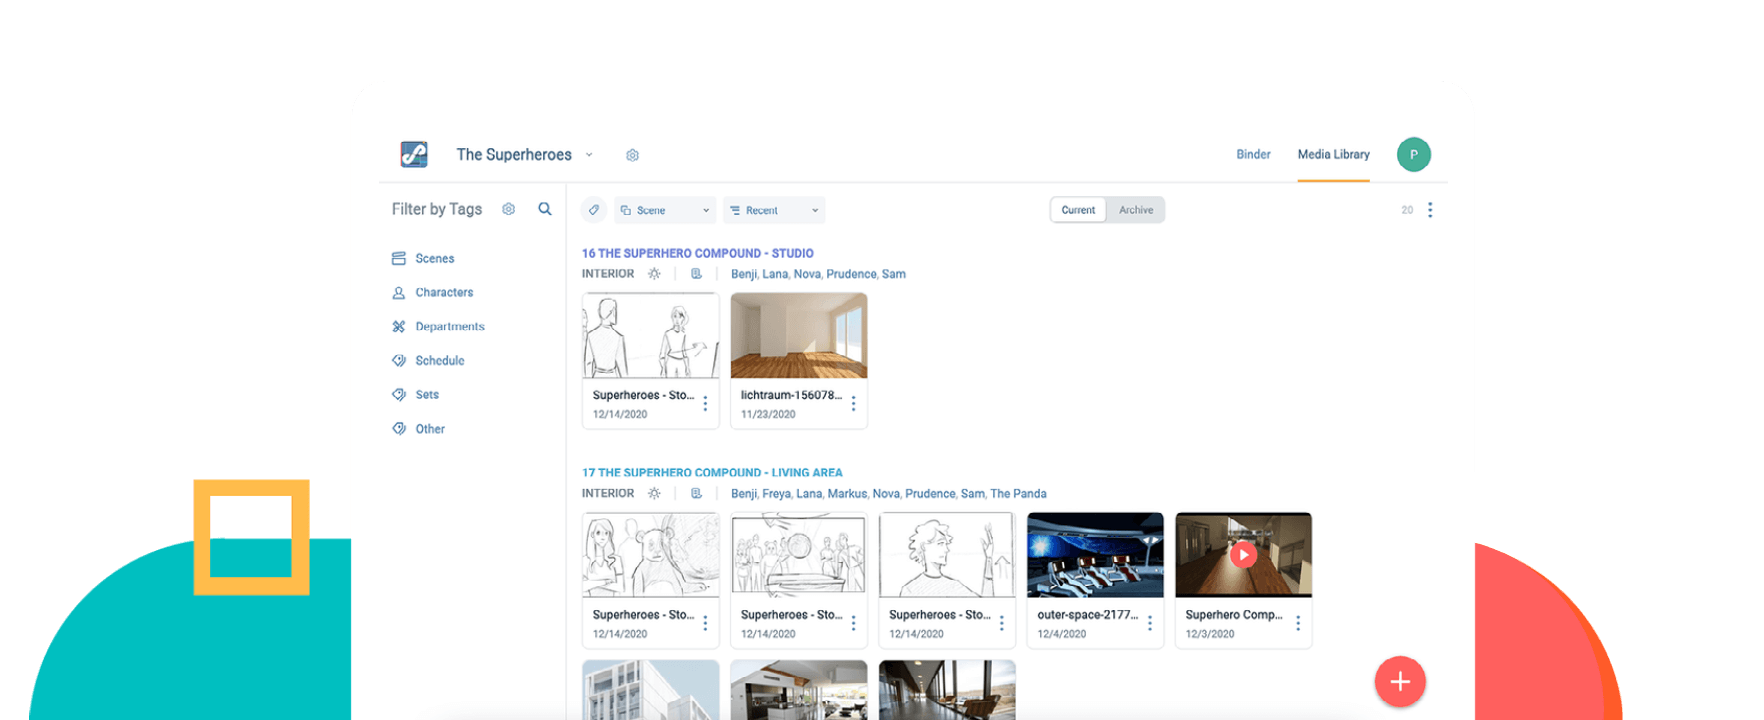Screen dimensions: 1764x720
Task: Open the green P user avatar
Action: pyautogui.click(x=1413, y=154)
